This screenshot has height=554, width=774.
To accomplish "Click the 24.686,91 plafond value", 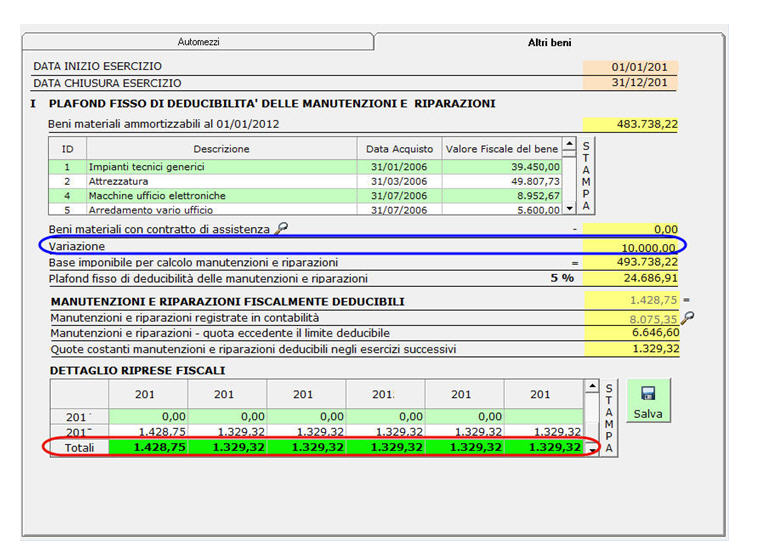I will (x=630, y=278).
